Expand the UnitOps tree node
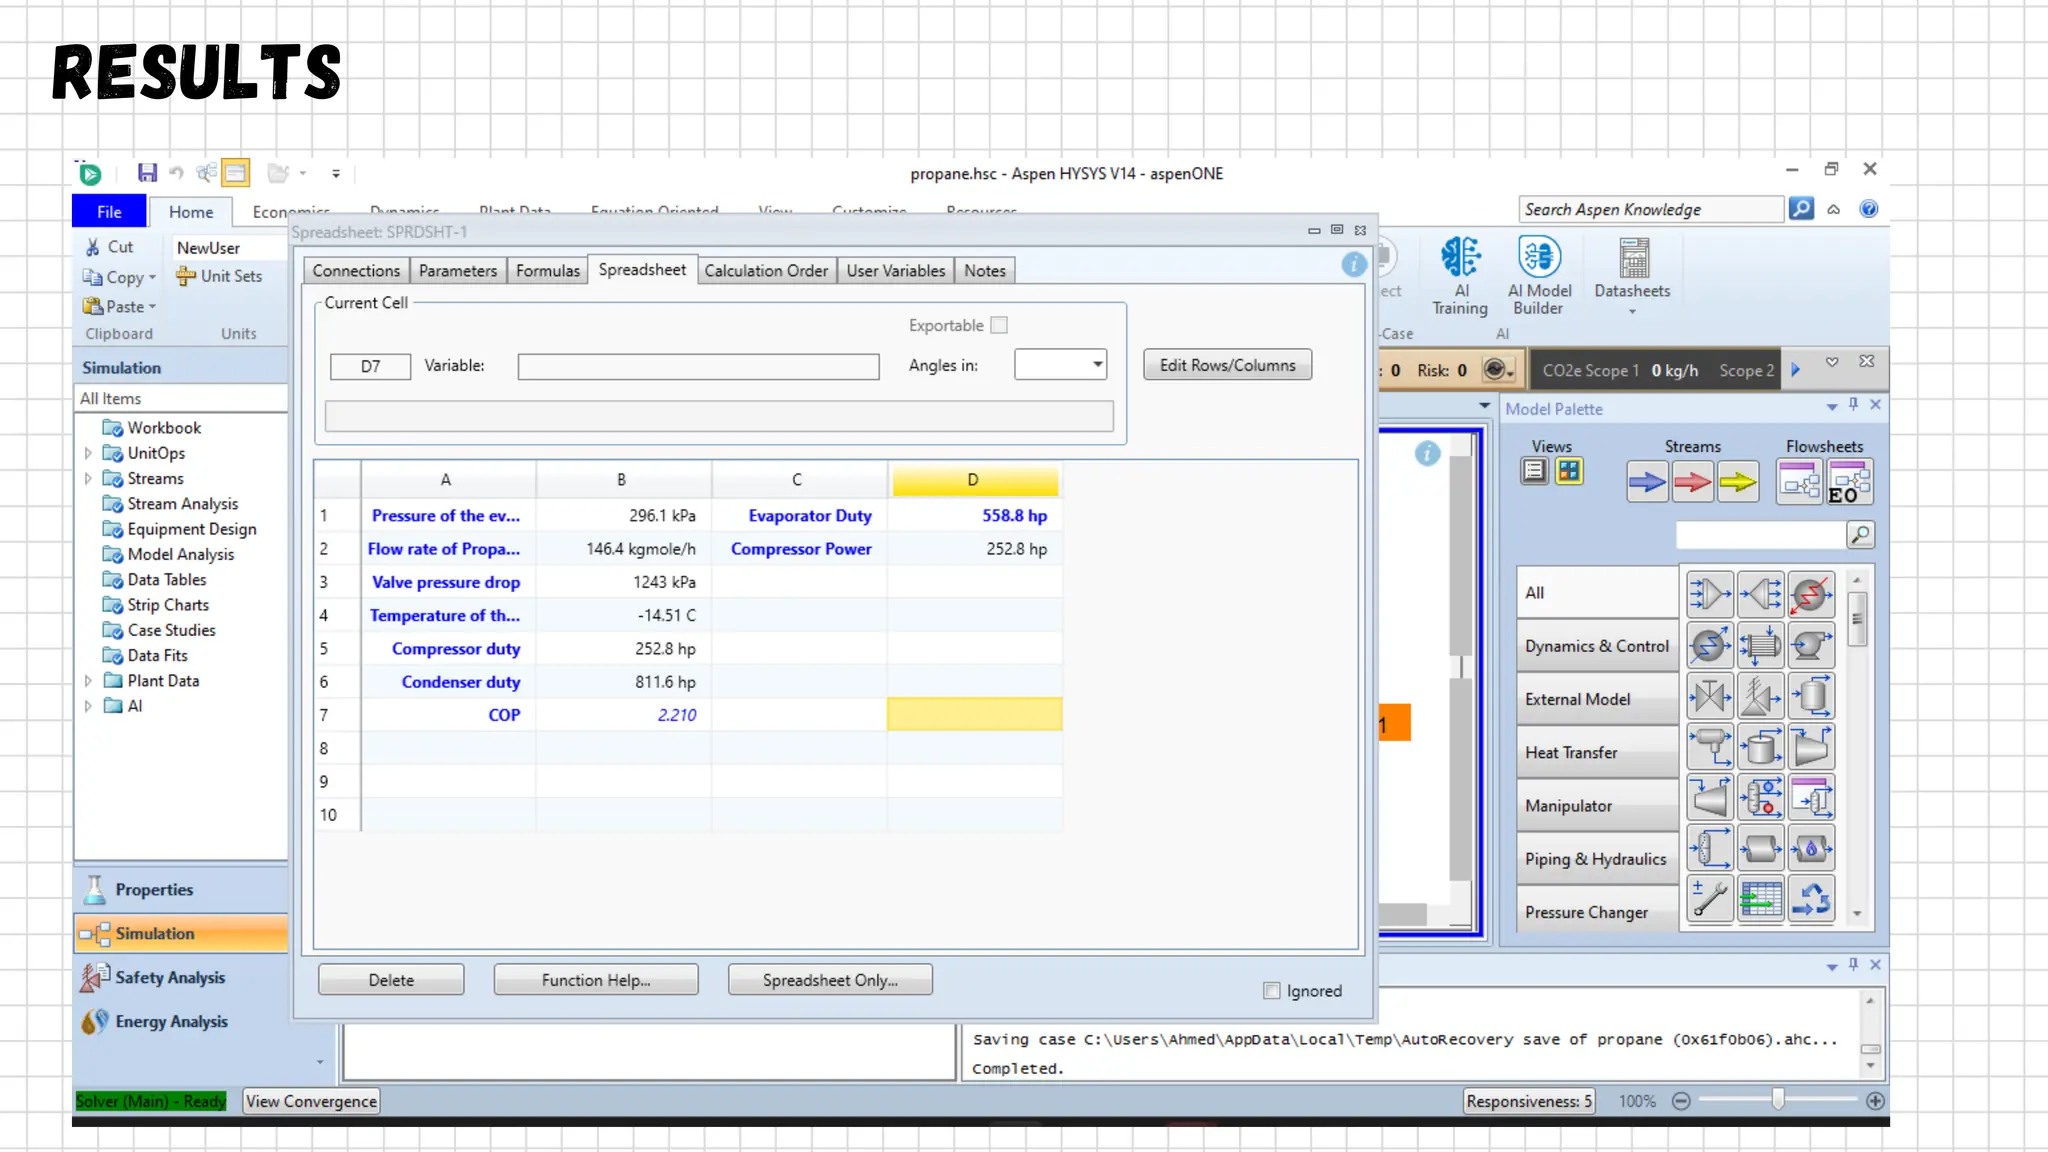 89,453
